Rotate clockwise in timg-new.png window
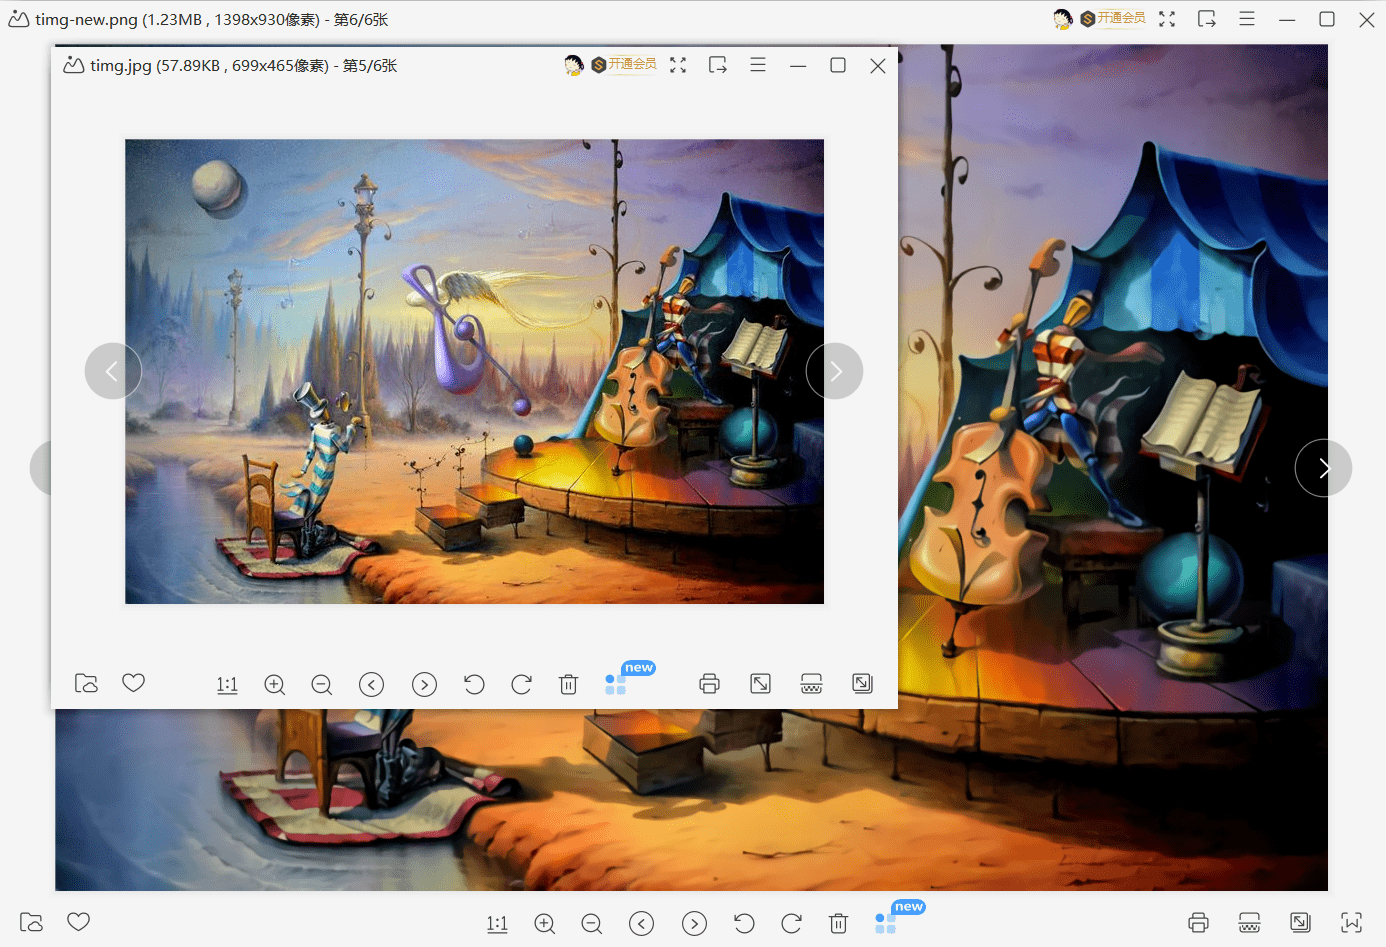Viewport: 1386px width, 947px height. point(791,924)
